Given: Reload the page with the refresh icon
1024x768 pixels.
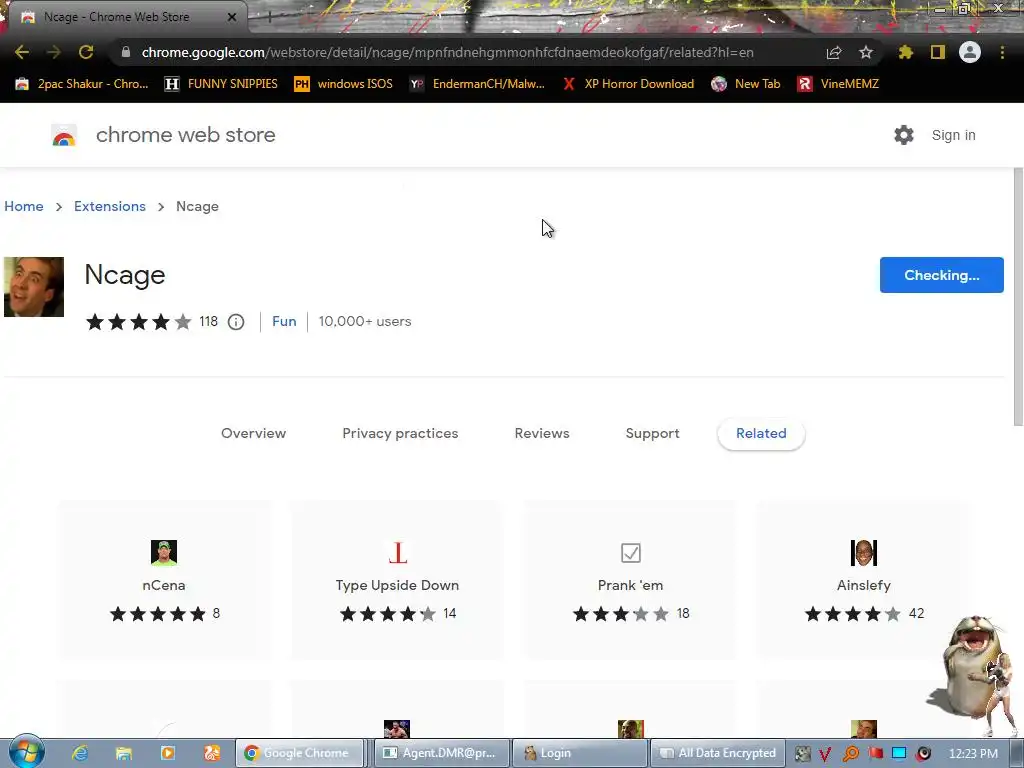Looking at the screenshot, I should click(86, 52).
